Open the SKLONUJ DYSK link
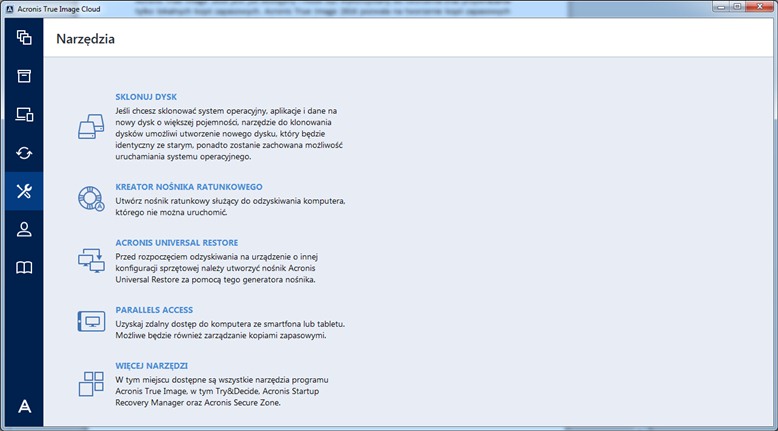Viewport: 778px width, 431px height. pos(146,97)
